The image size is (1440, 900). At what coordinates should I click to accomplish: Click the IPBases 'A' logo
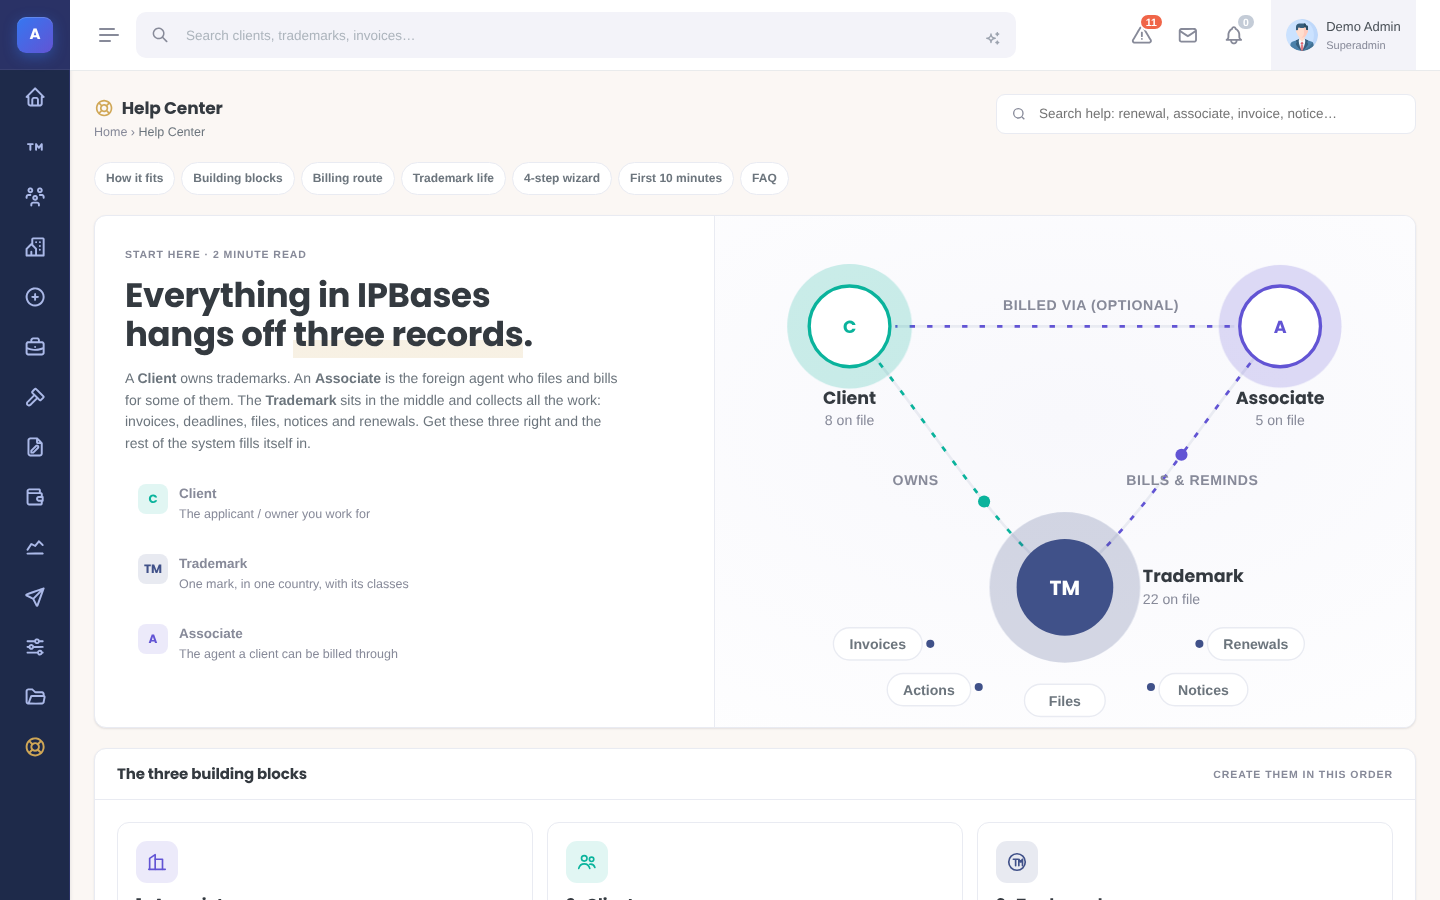(x=35, y=35)
